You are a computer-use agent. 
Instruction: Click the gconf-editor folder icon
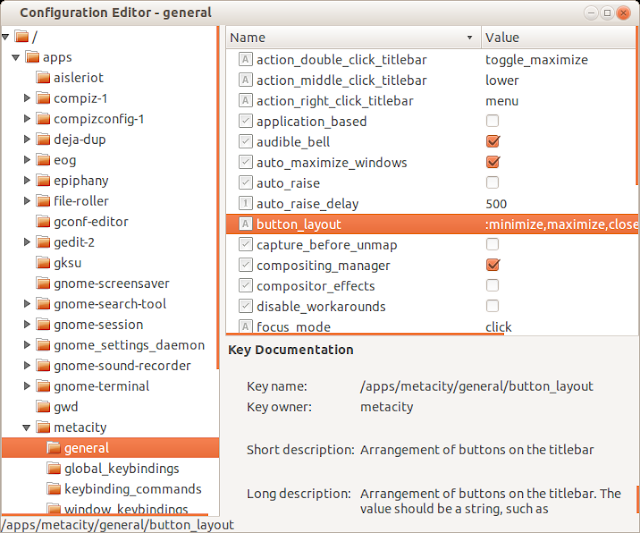pyautogui.click(x=43, y=222)
